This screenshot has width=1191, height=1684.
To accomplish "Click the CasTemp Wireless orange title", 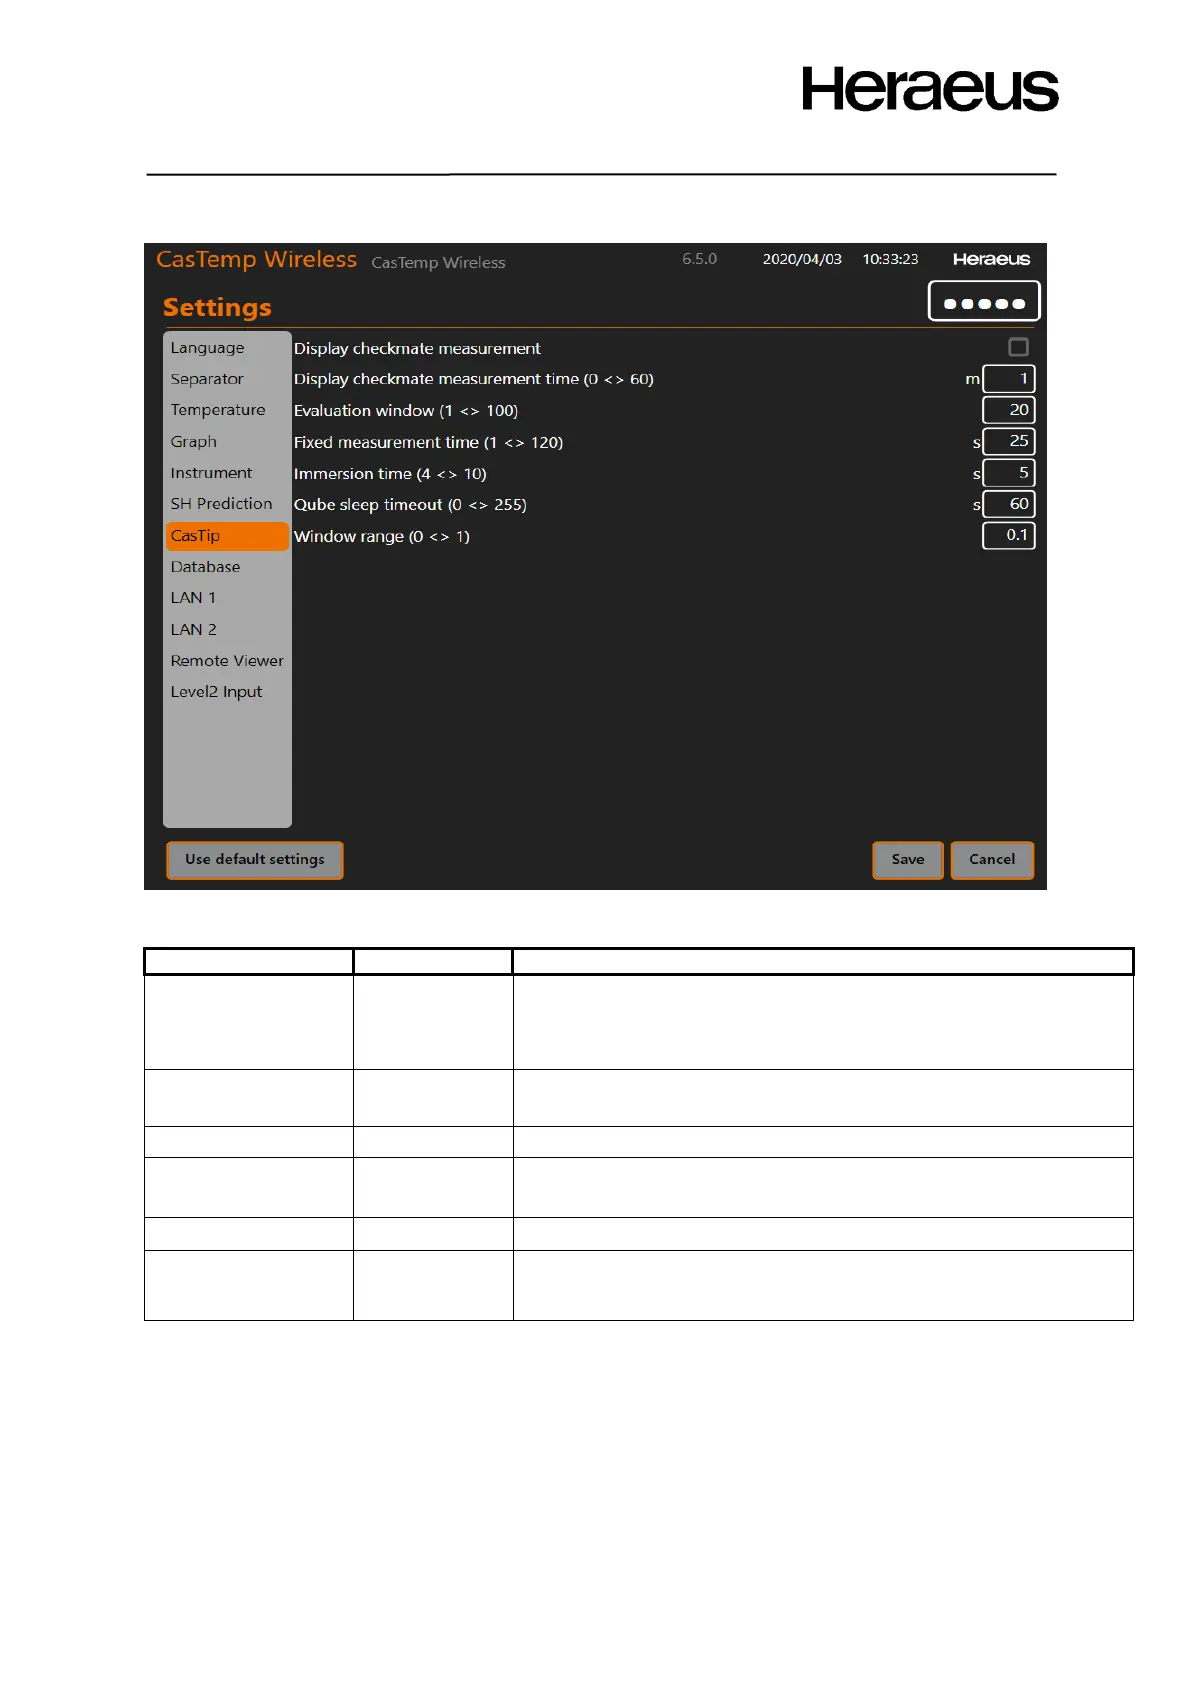I will click(x=256, y=259).
